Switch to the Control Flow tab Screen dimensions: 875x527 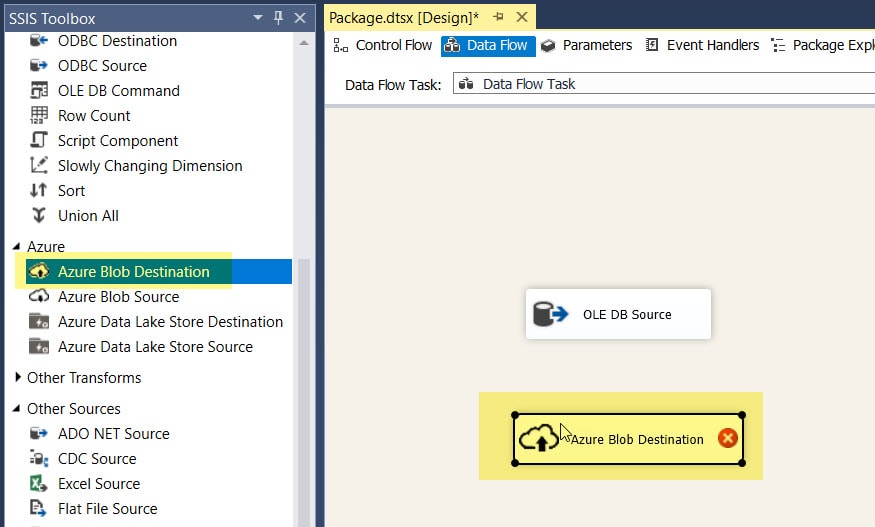pos(383,45)
